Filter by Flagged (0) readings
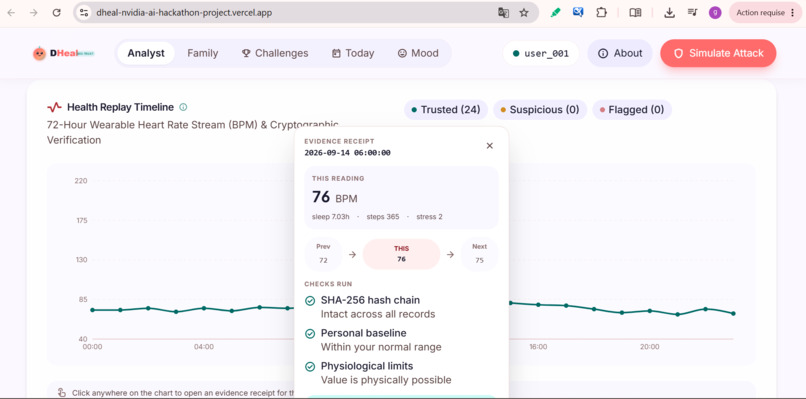 coord(632,110)
